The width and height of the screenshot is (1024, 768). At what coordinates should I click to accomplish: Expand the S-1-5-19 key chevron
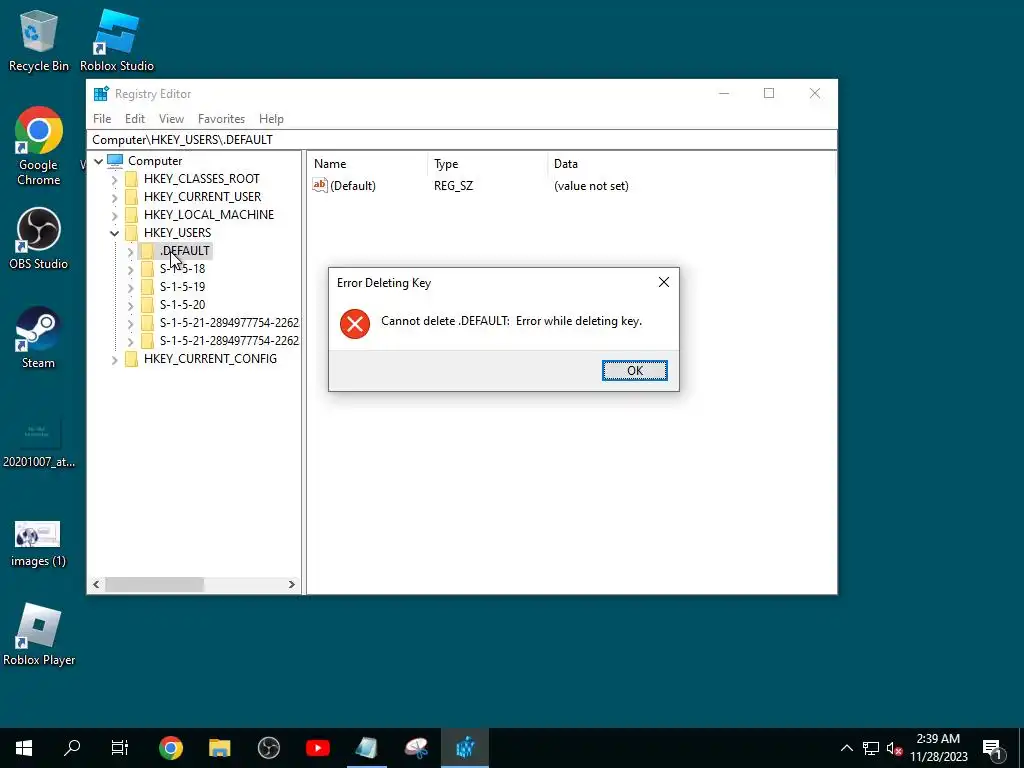coord(130,287)
